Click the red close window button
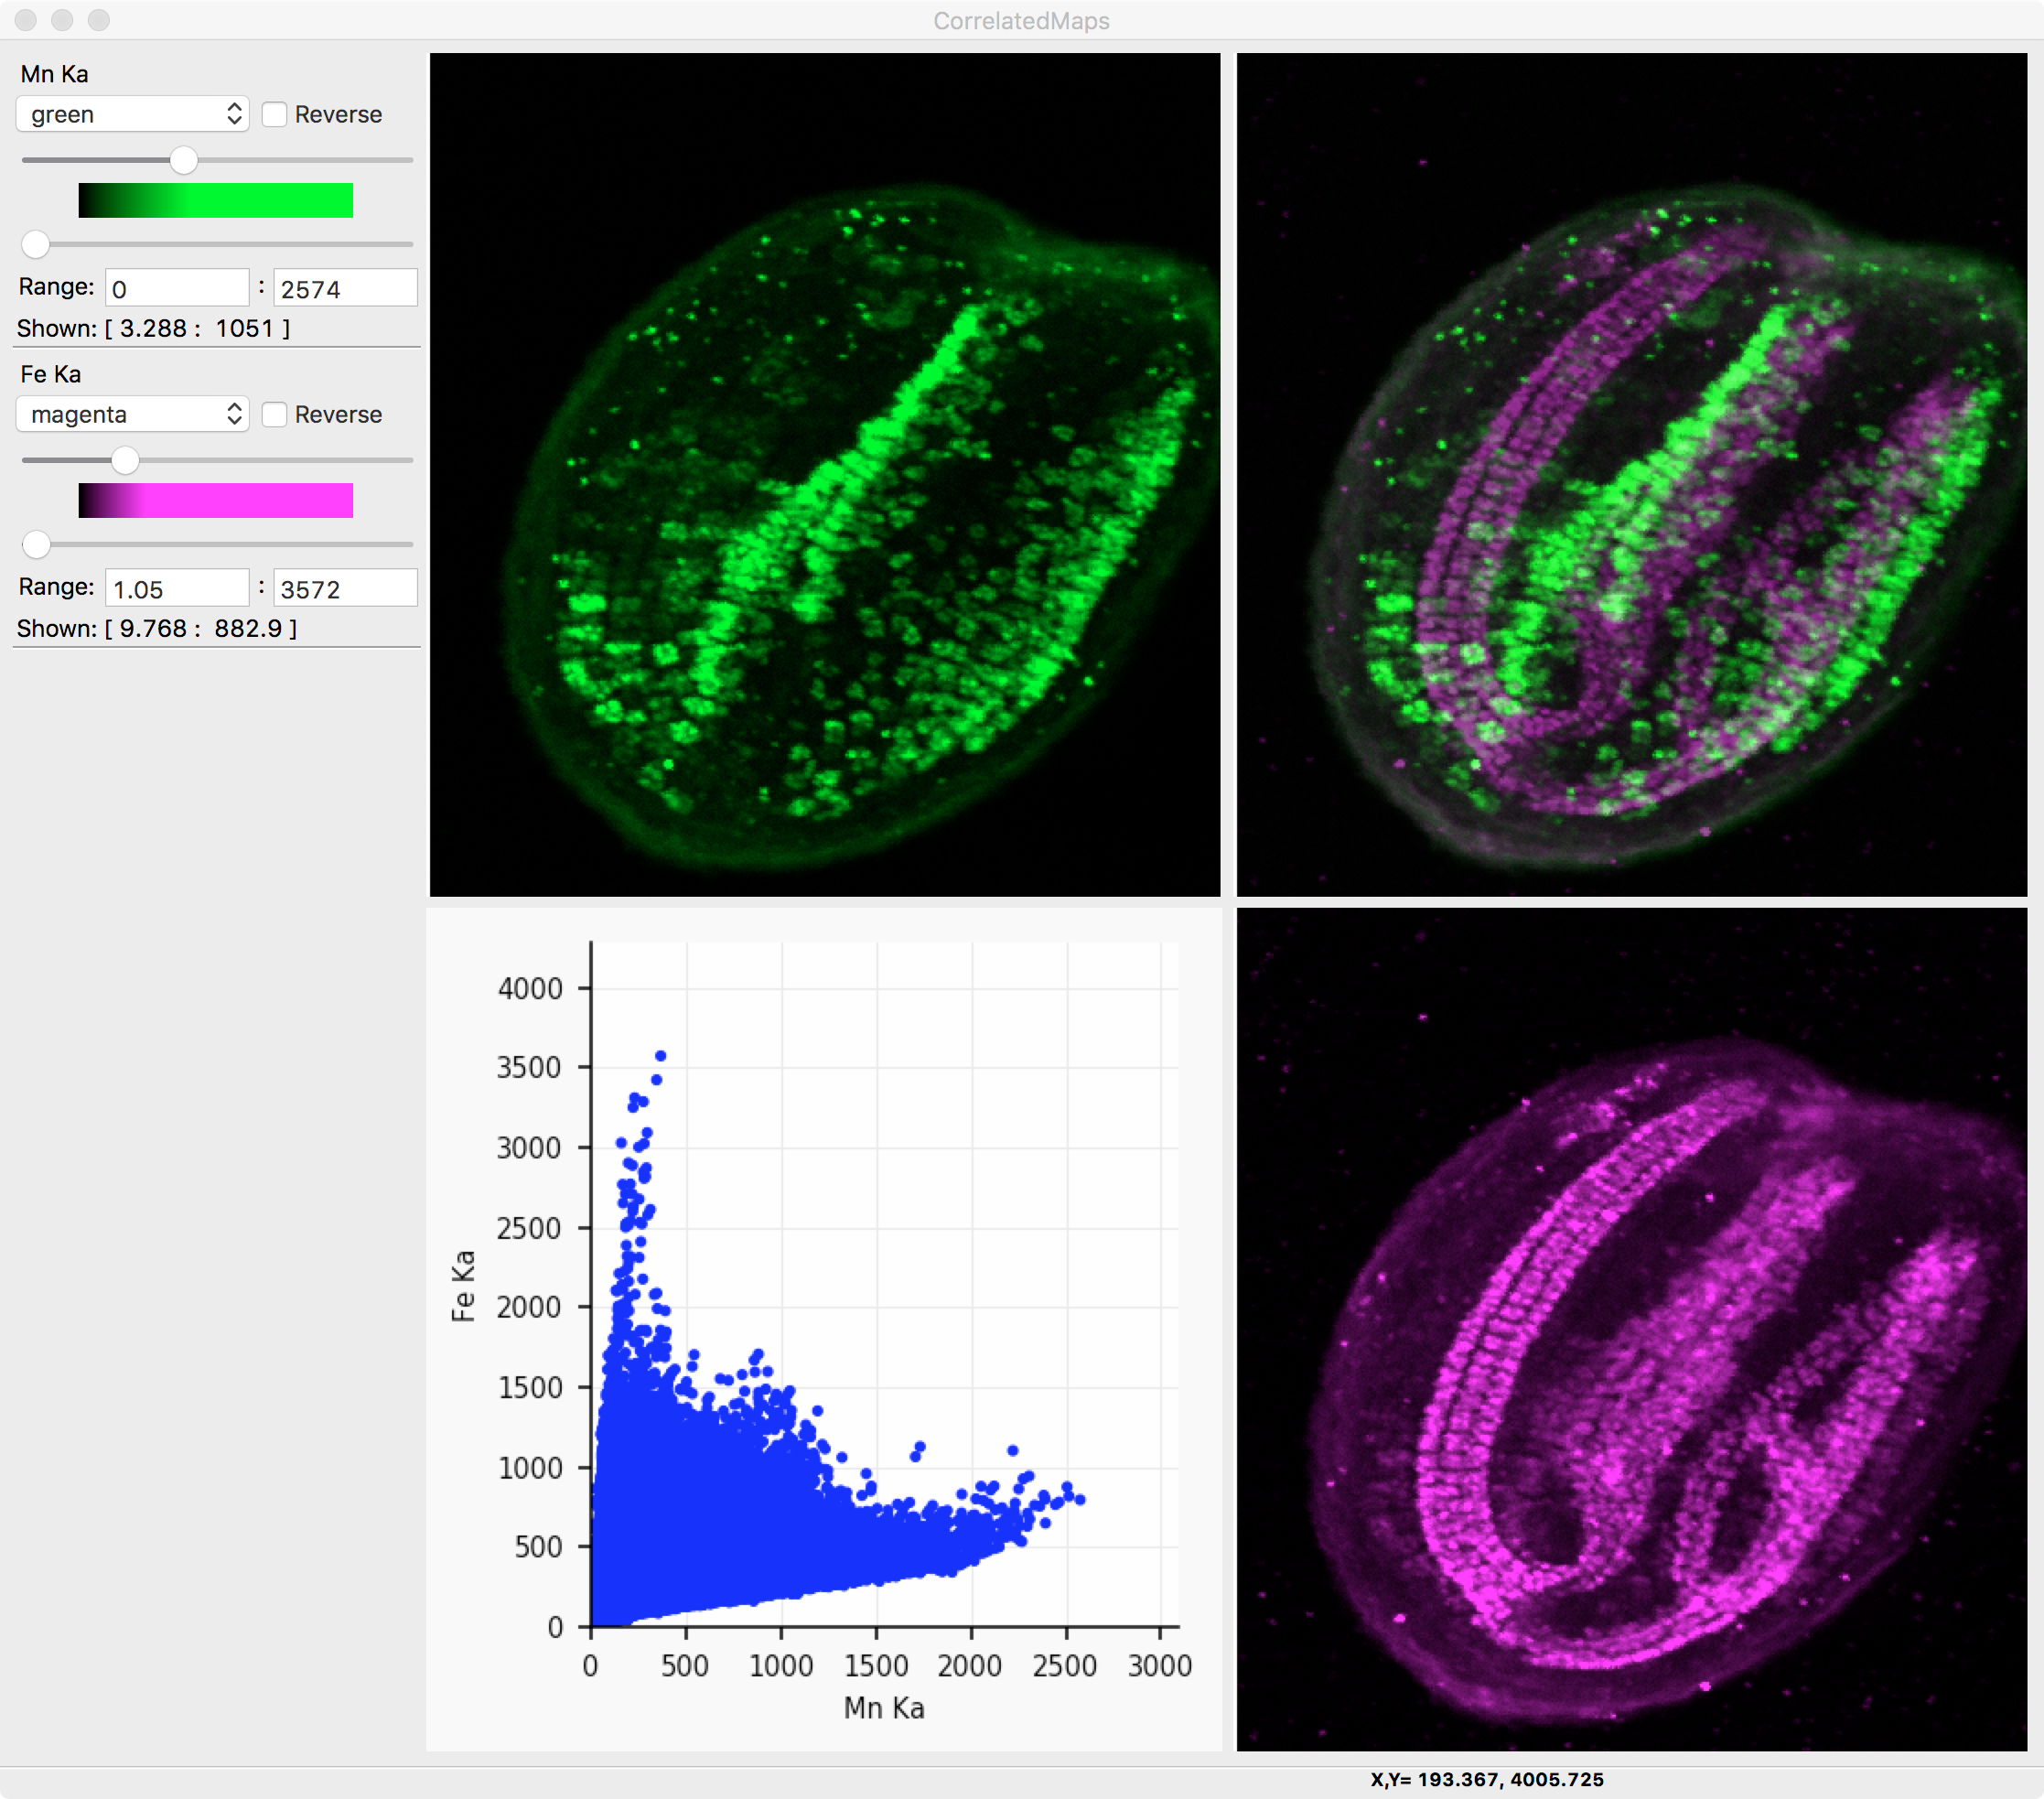 (26, 20)
